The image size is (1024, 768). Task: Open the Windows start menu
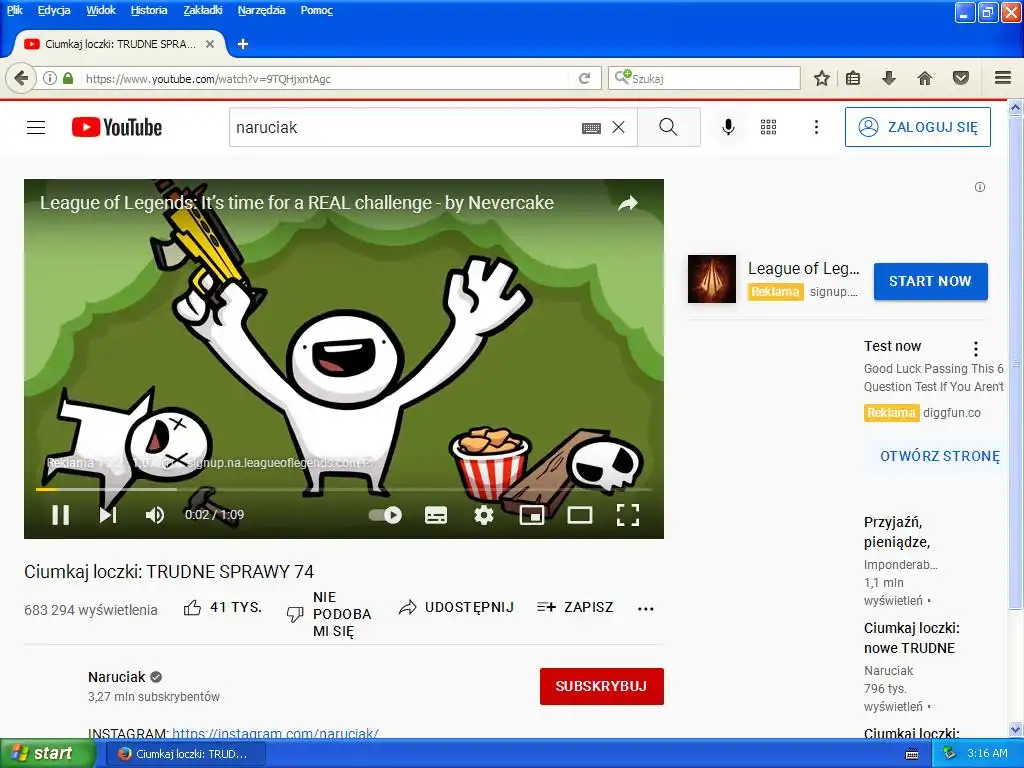pyautogui.click(x=47, y=754)
